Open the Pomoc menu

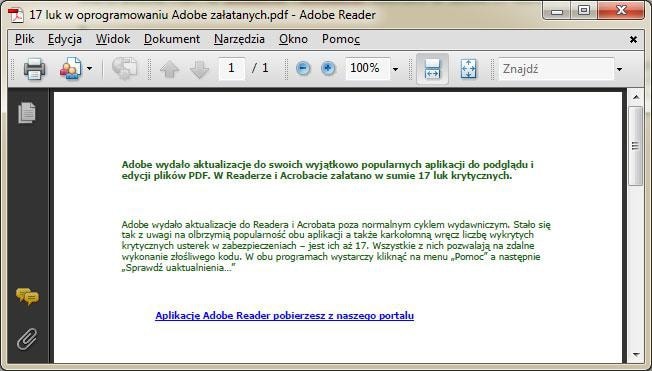coord(341,39)
